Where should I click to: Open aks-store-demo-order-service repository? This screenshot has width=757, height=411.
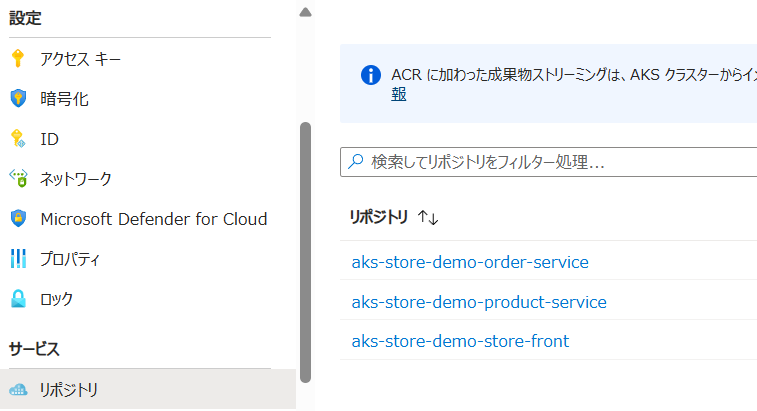[x=470, y=262]
